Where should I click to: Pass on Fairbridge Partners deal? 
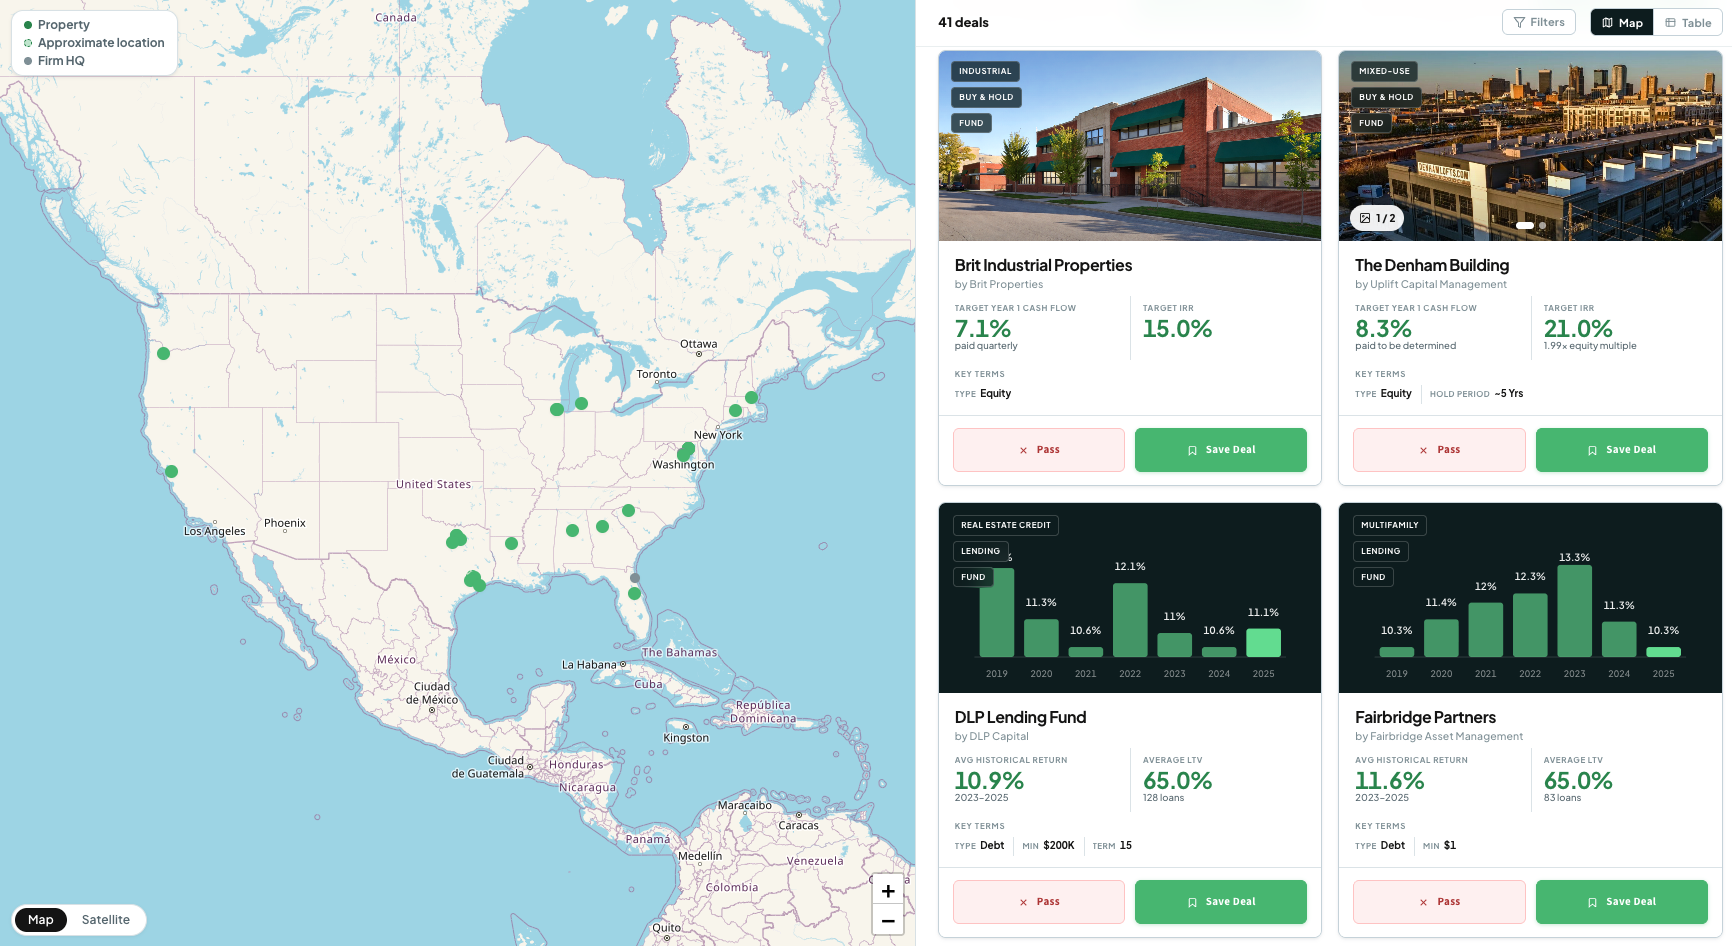tap(1439, 902)
